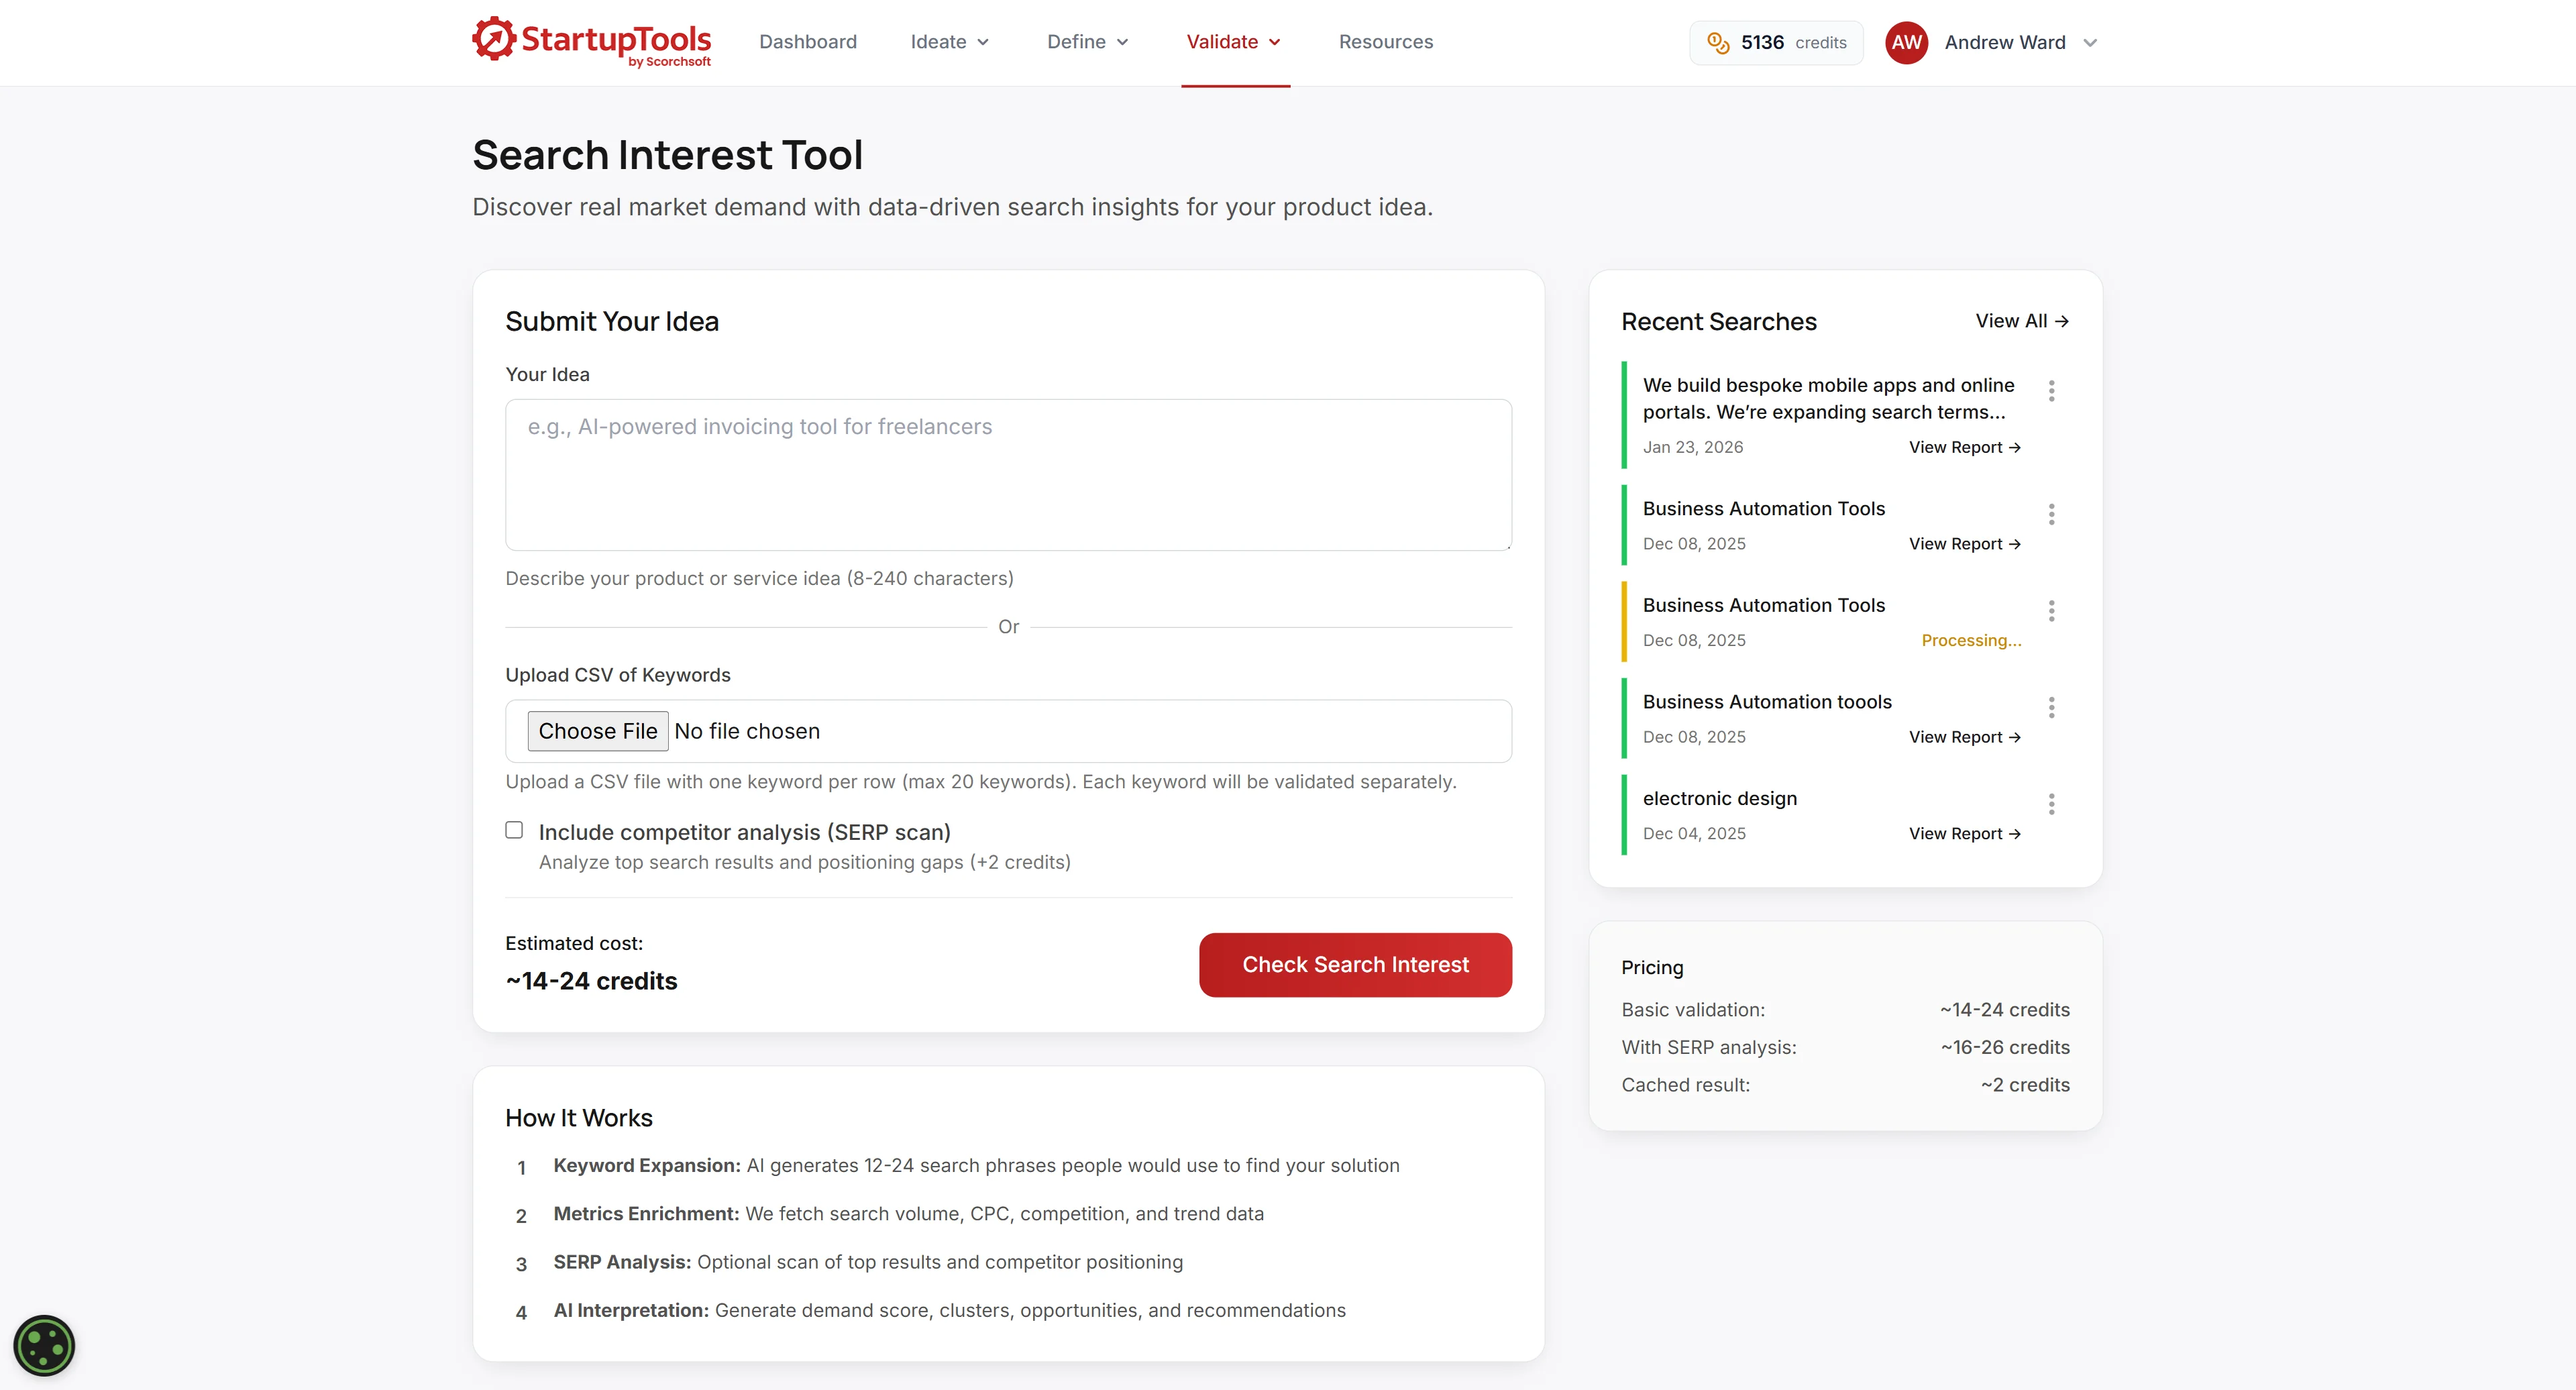Viewport: 2576px width, 1390px height.
Task: Open View All recent searches
Action: pyautogui.click(x=2022, y=321)
